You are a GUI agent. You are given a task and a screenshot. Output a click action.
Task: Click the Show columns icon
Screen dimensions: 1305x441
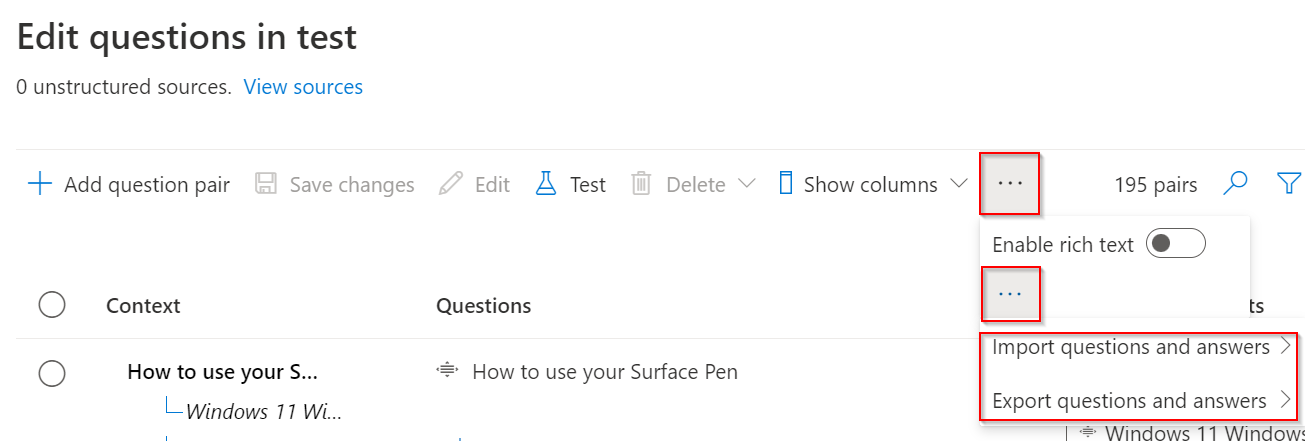click(x=786, y=184)
